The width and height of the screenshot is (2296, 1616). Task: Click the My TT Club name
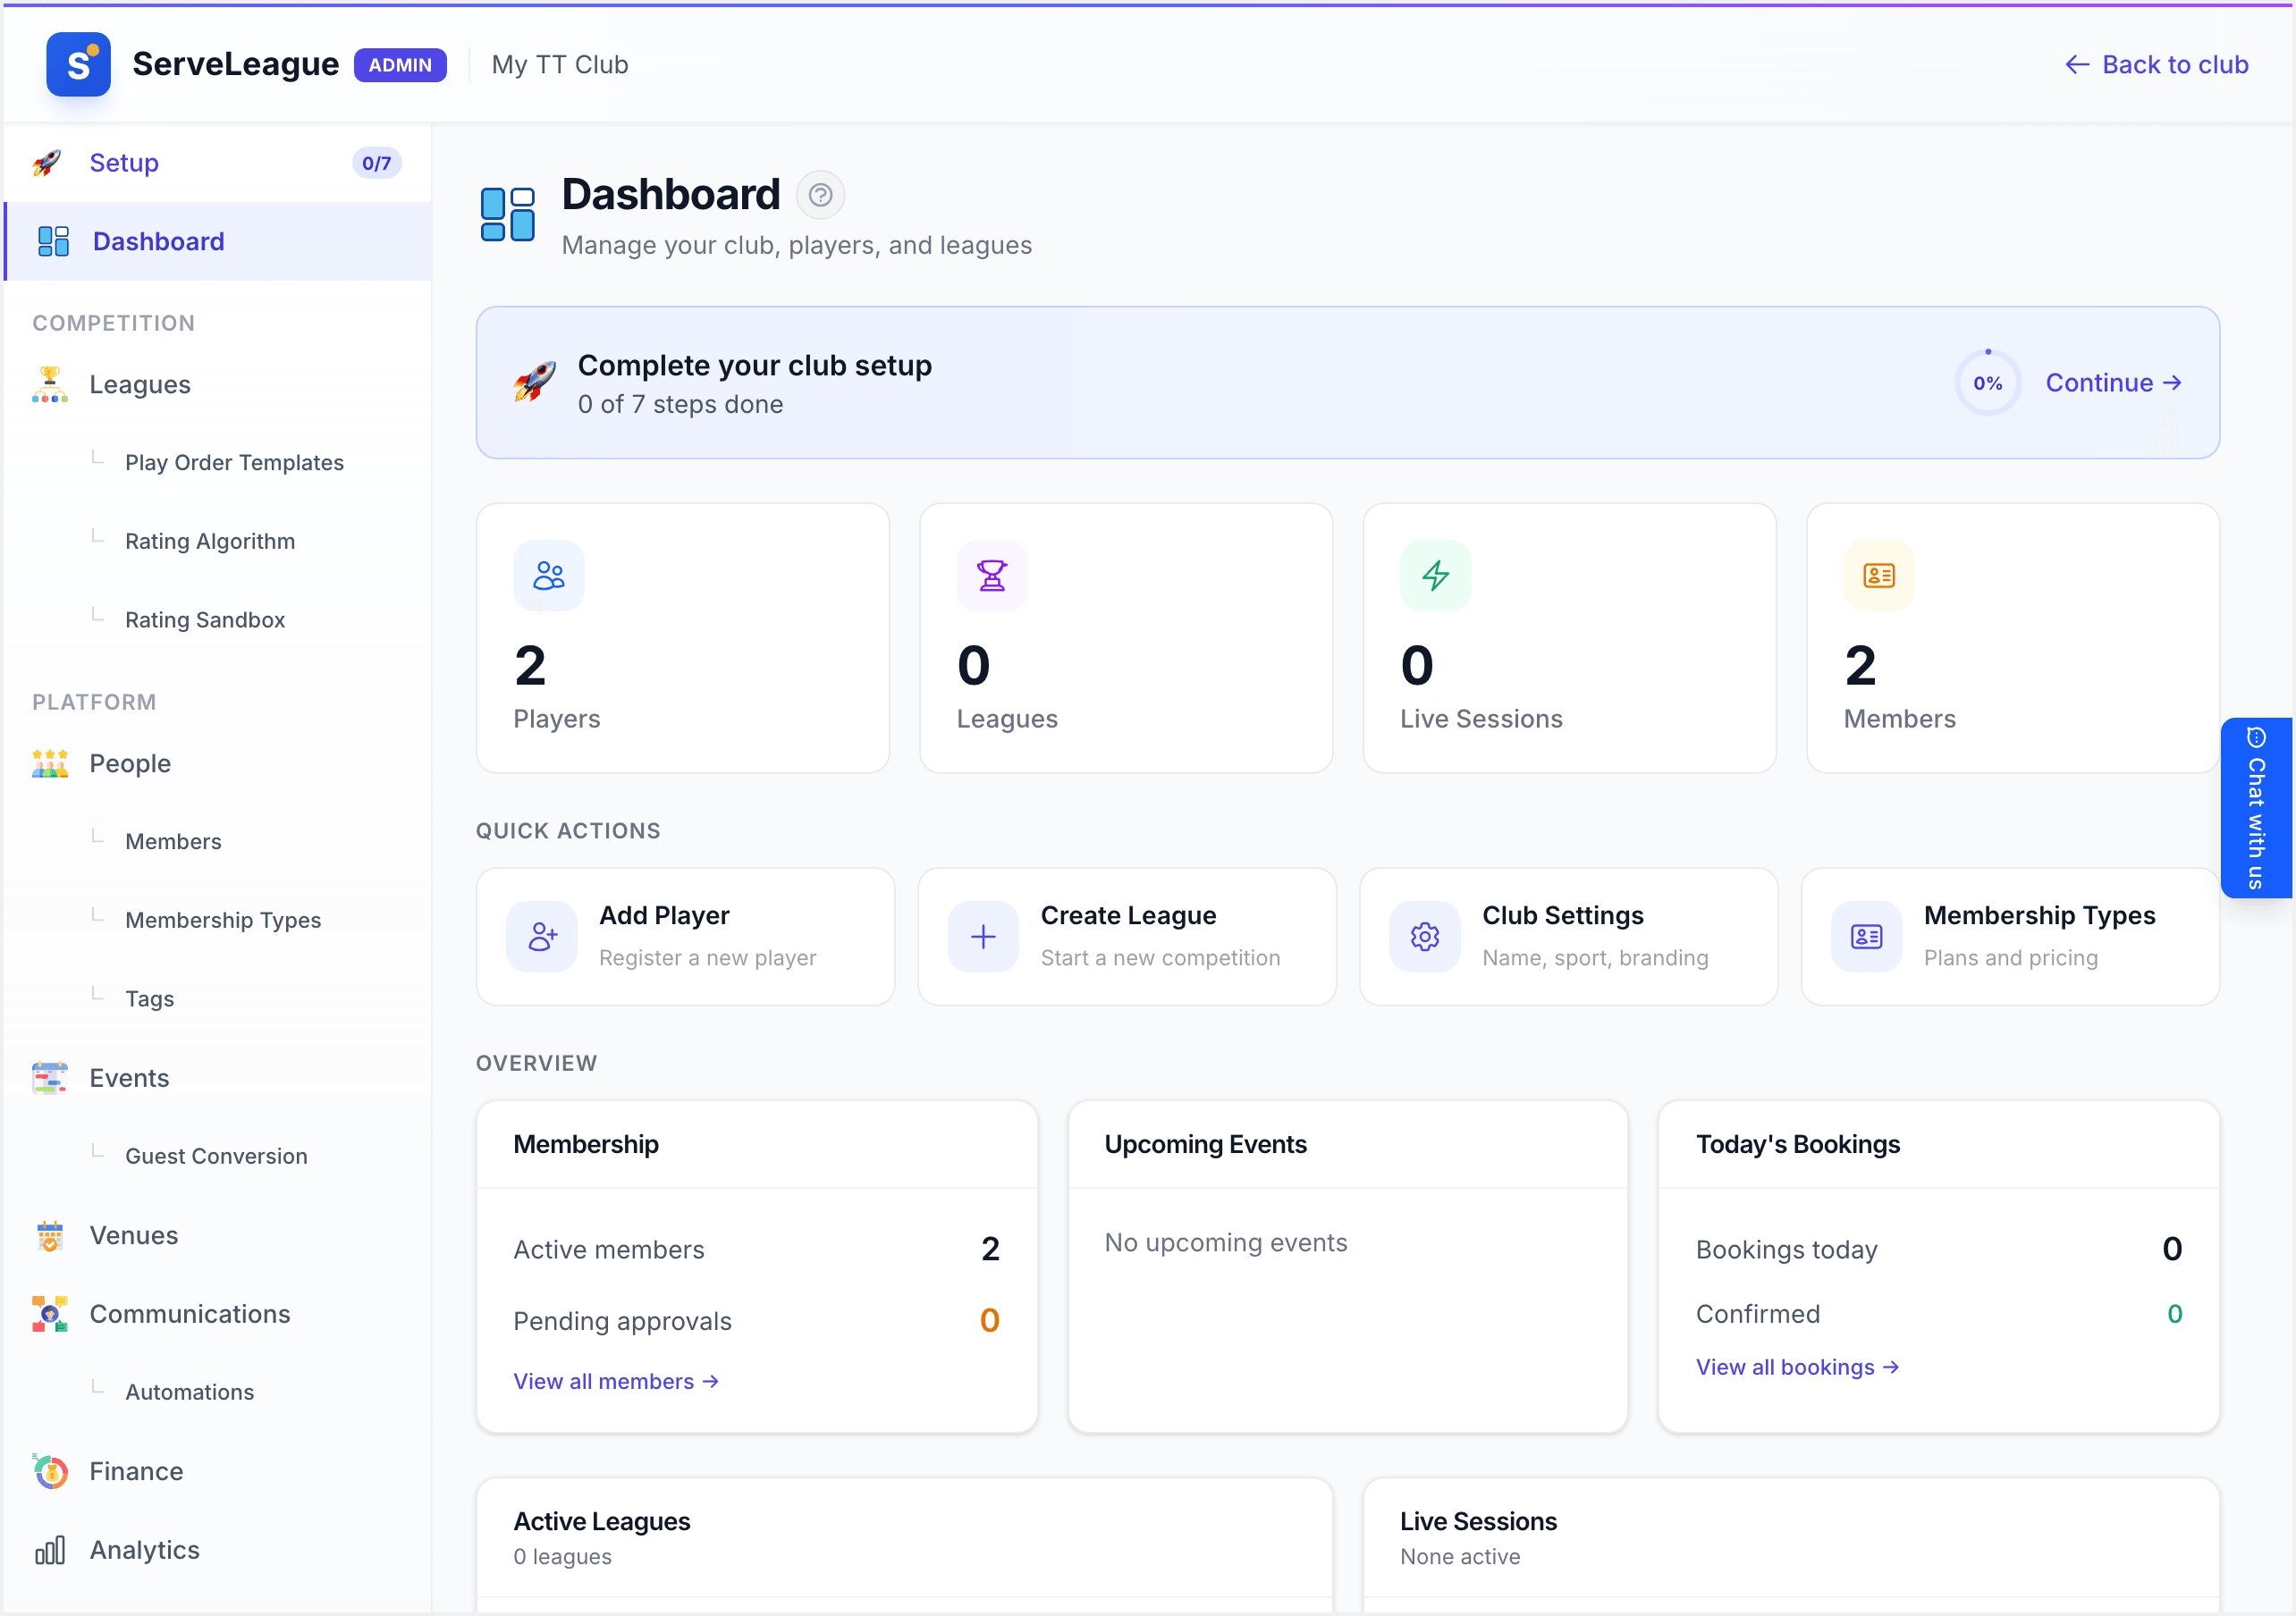coord(560,65)
